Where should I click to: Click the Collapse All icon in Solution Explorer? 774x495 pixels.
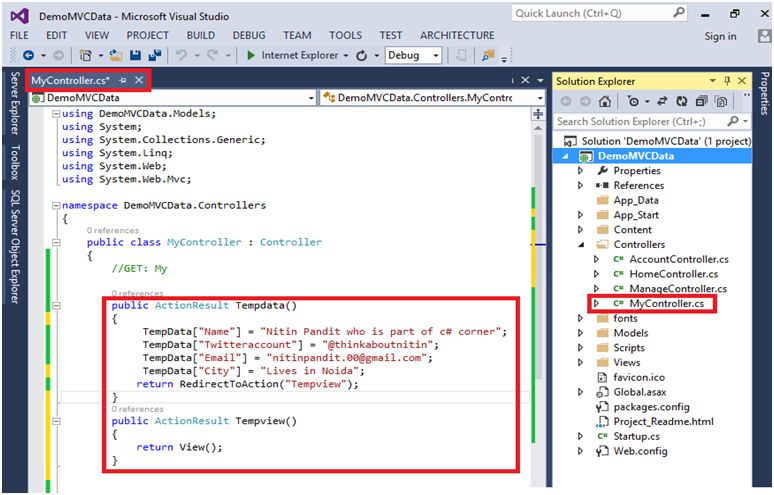point(701,101)
